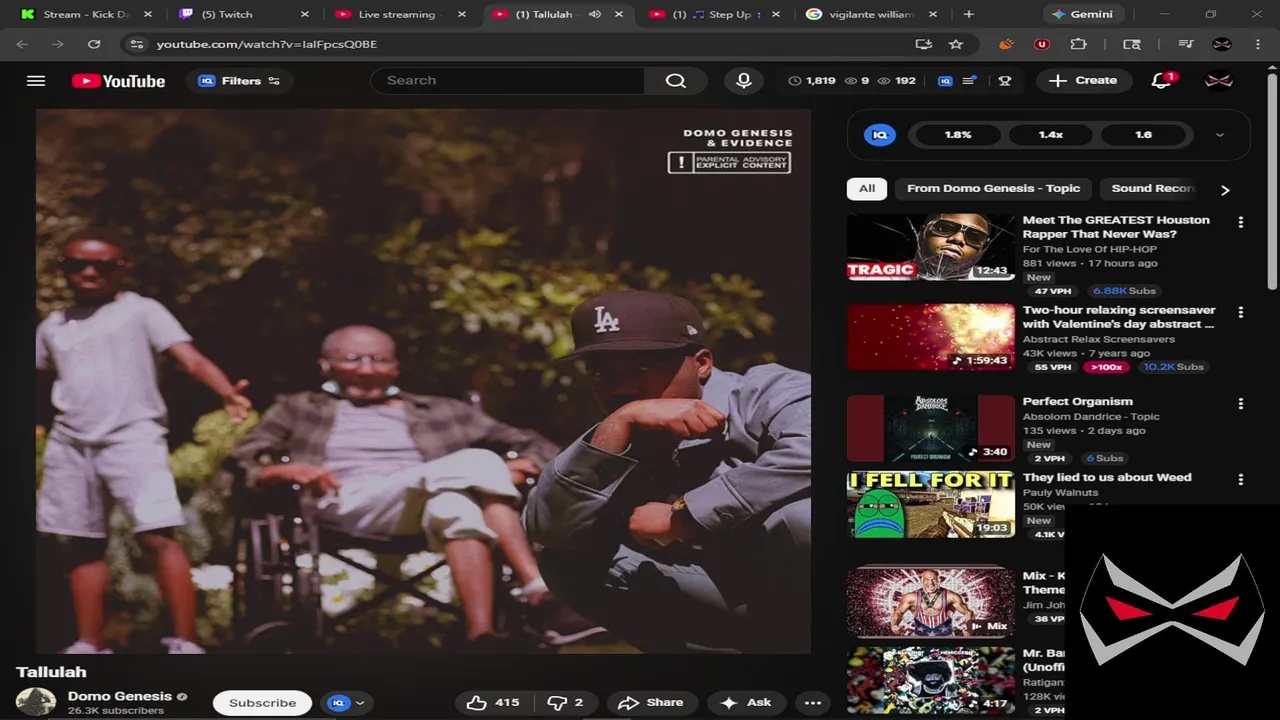This screenshot has width=1280, height=720.
Task: Open a new browser tab
Action: 968,14
